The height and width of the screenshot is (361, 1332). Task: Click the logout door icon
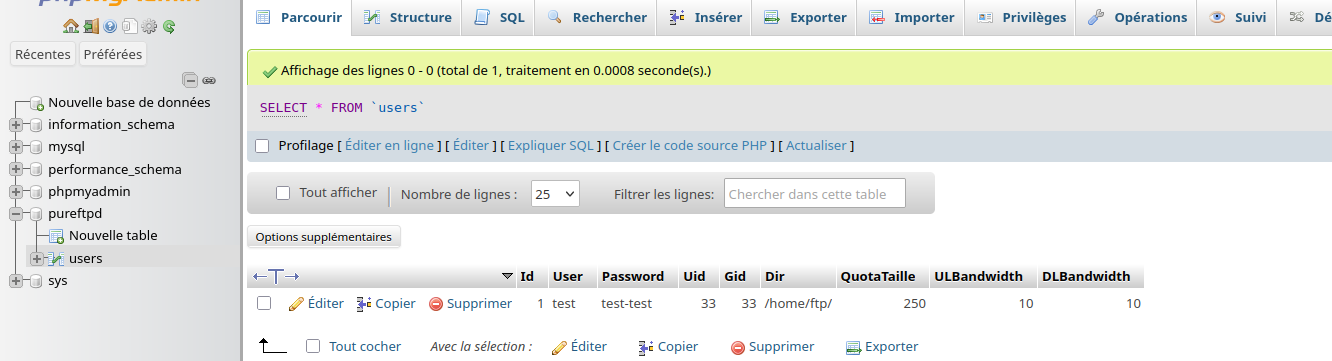pos(91,26)
